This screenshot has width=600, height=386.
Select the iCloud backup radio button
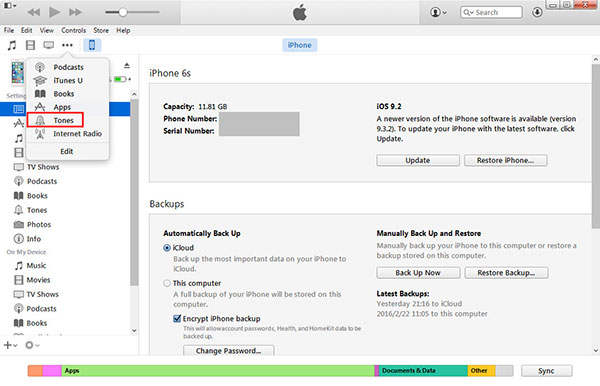coord(167,248)
